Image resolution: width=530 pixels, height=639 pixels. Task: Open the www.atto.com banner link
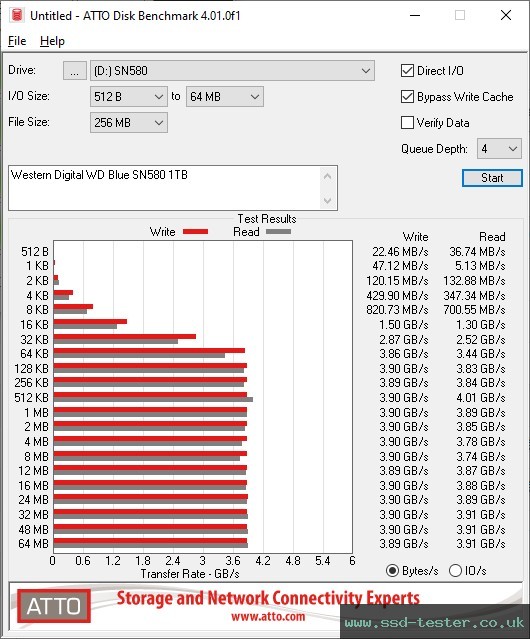(268, 616)
